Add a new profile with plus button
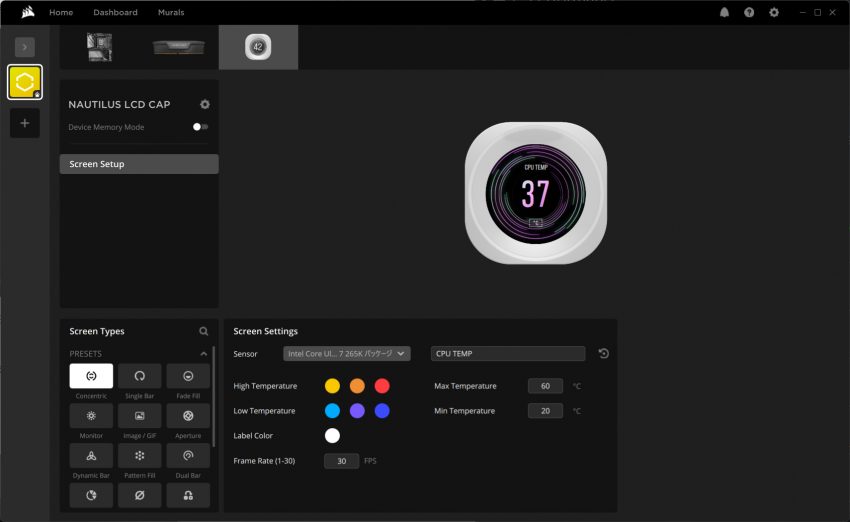 (25, 123)
